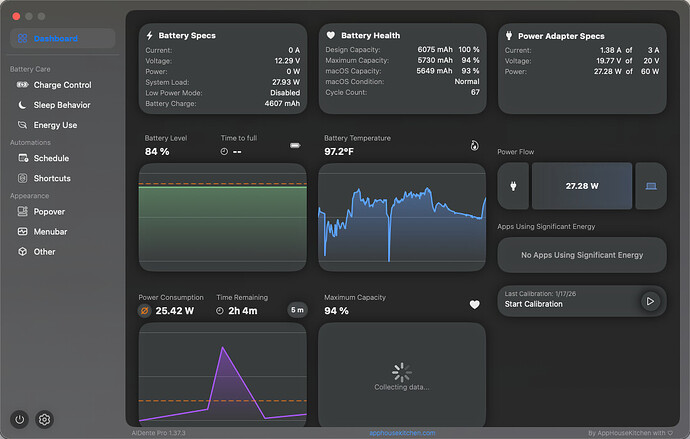Open the apphousekitchen.com link
The height and width of the screenshot is (439, 690).
click(x=402, y=433)
